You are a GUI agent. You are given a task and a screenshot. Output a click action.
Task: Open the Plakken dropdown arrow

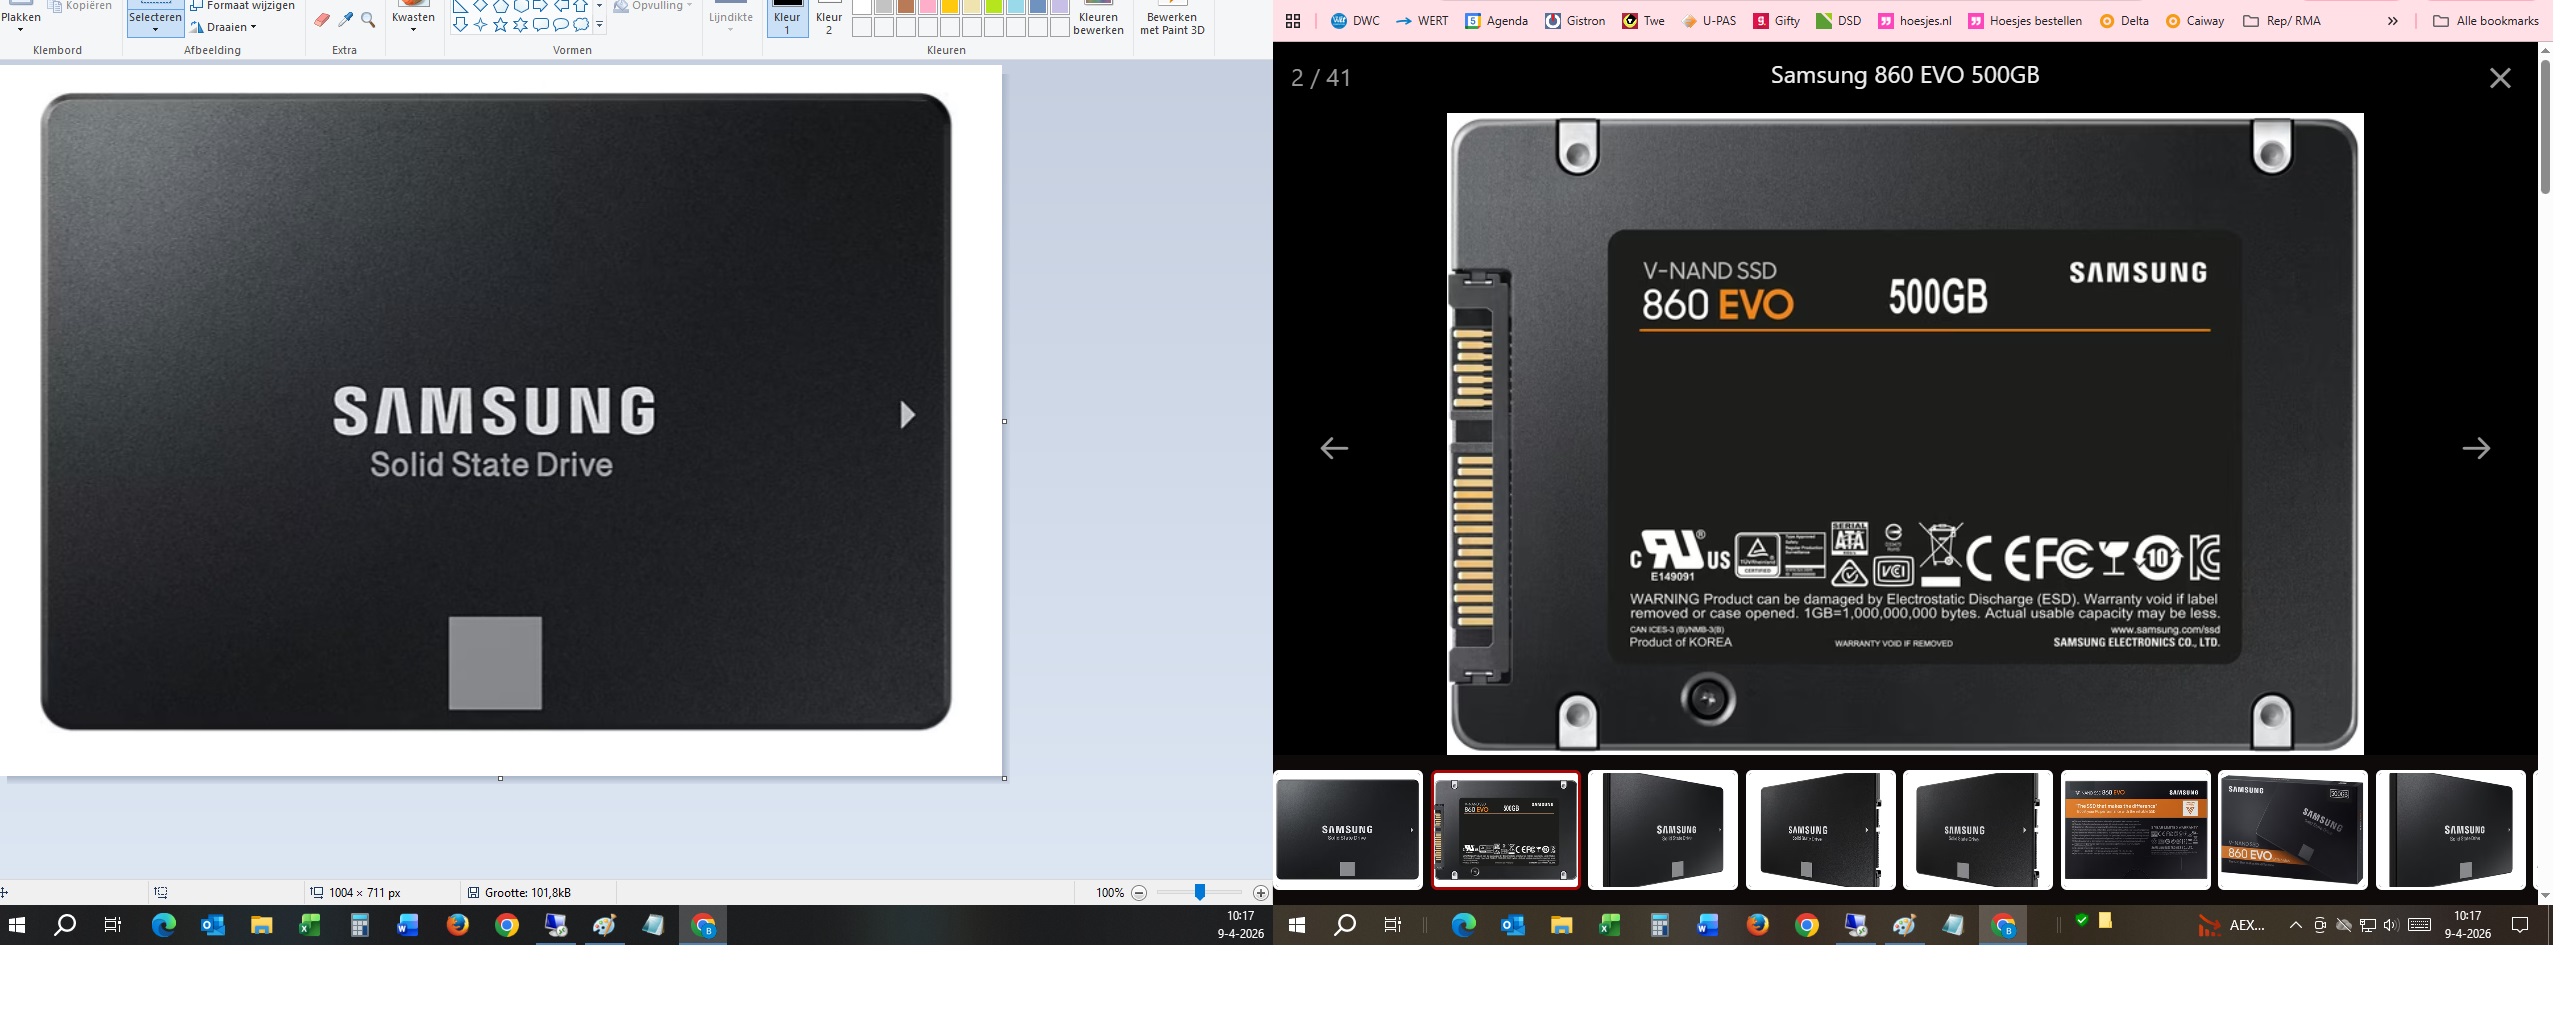pyautogui.click(x=20, y=29)
